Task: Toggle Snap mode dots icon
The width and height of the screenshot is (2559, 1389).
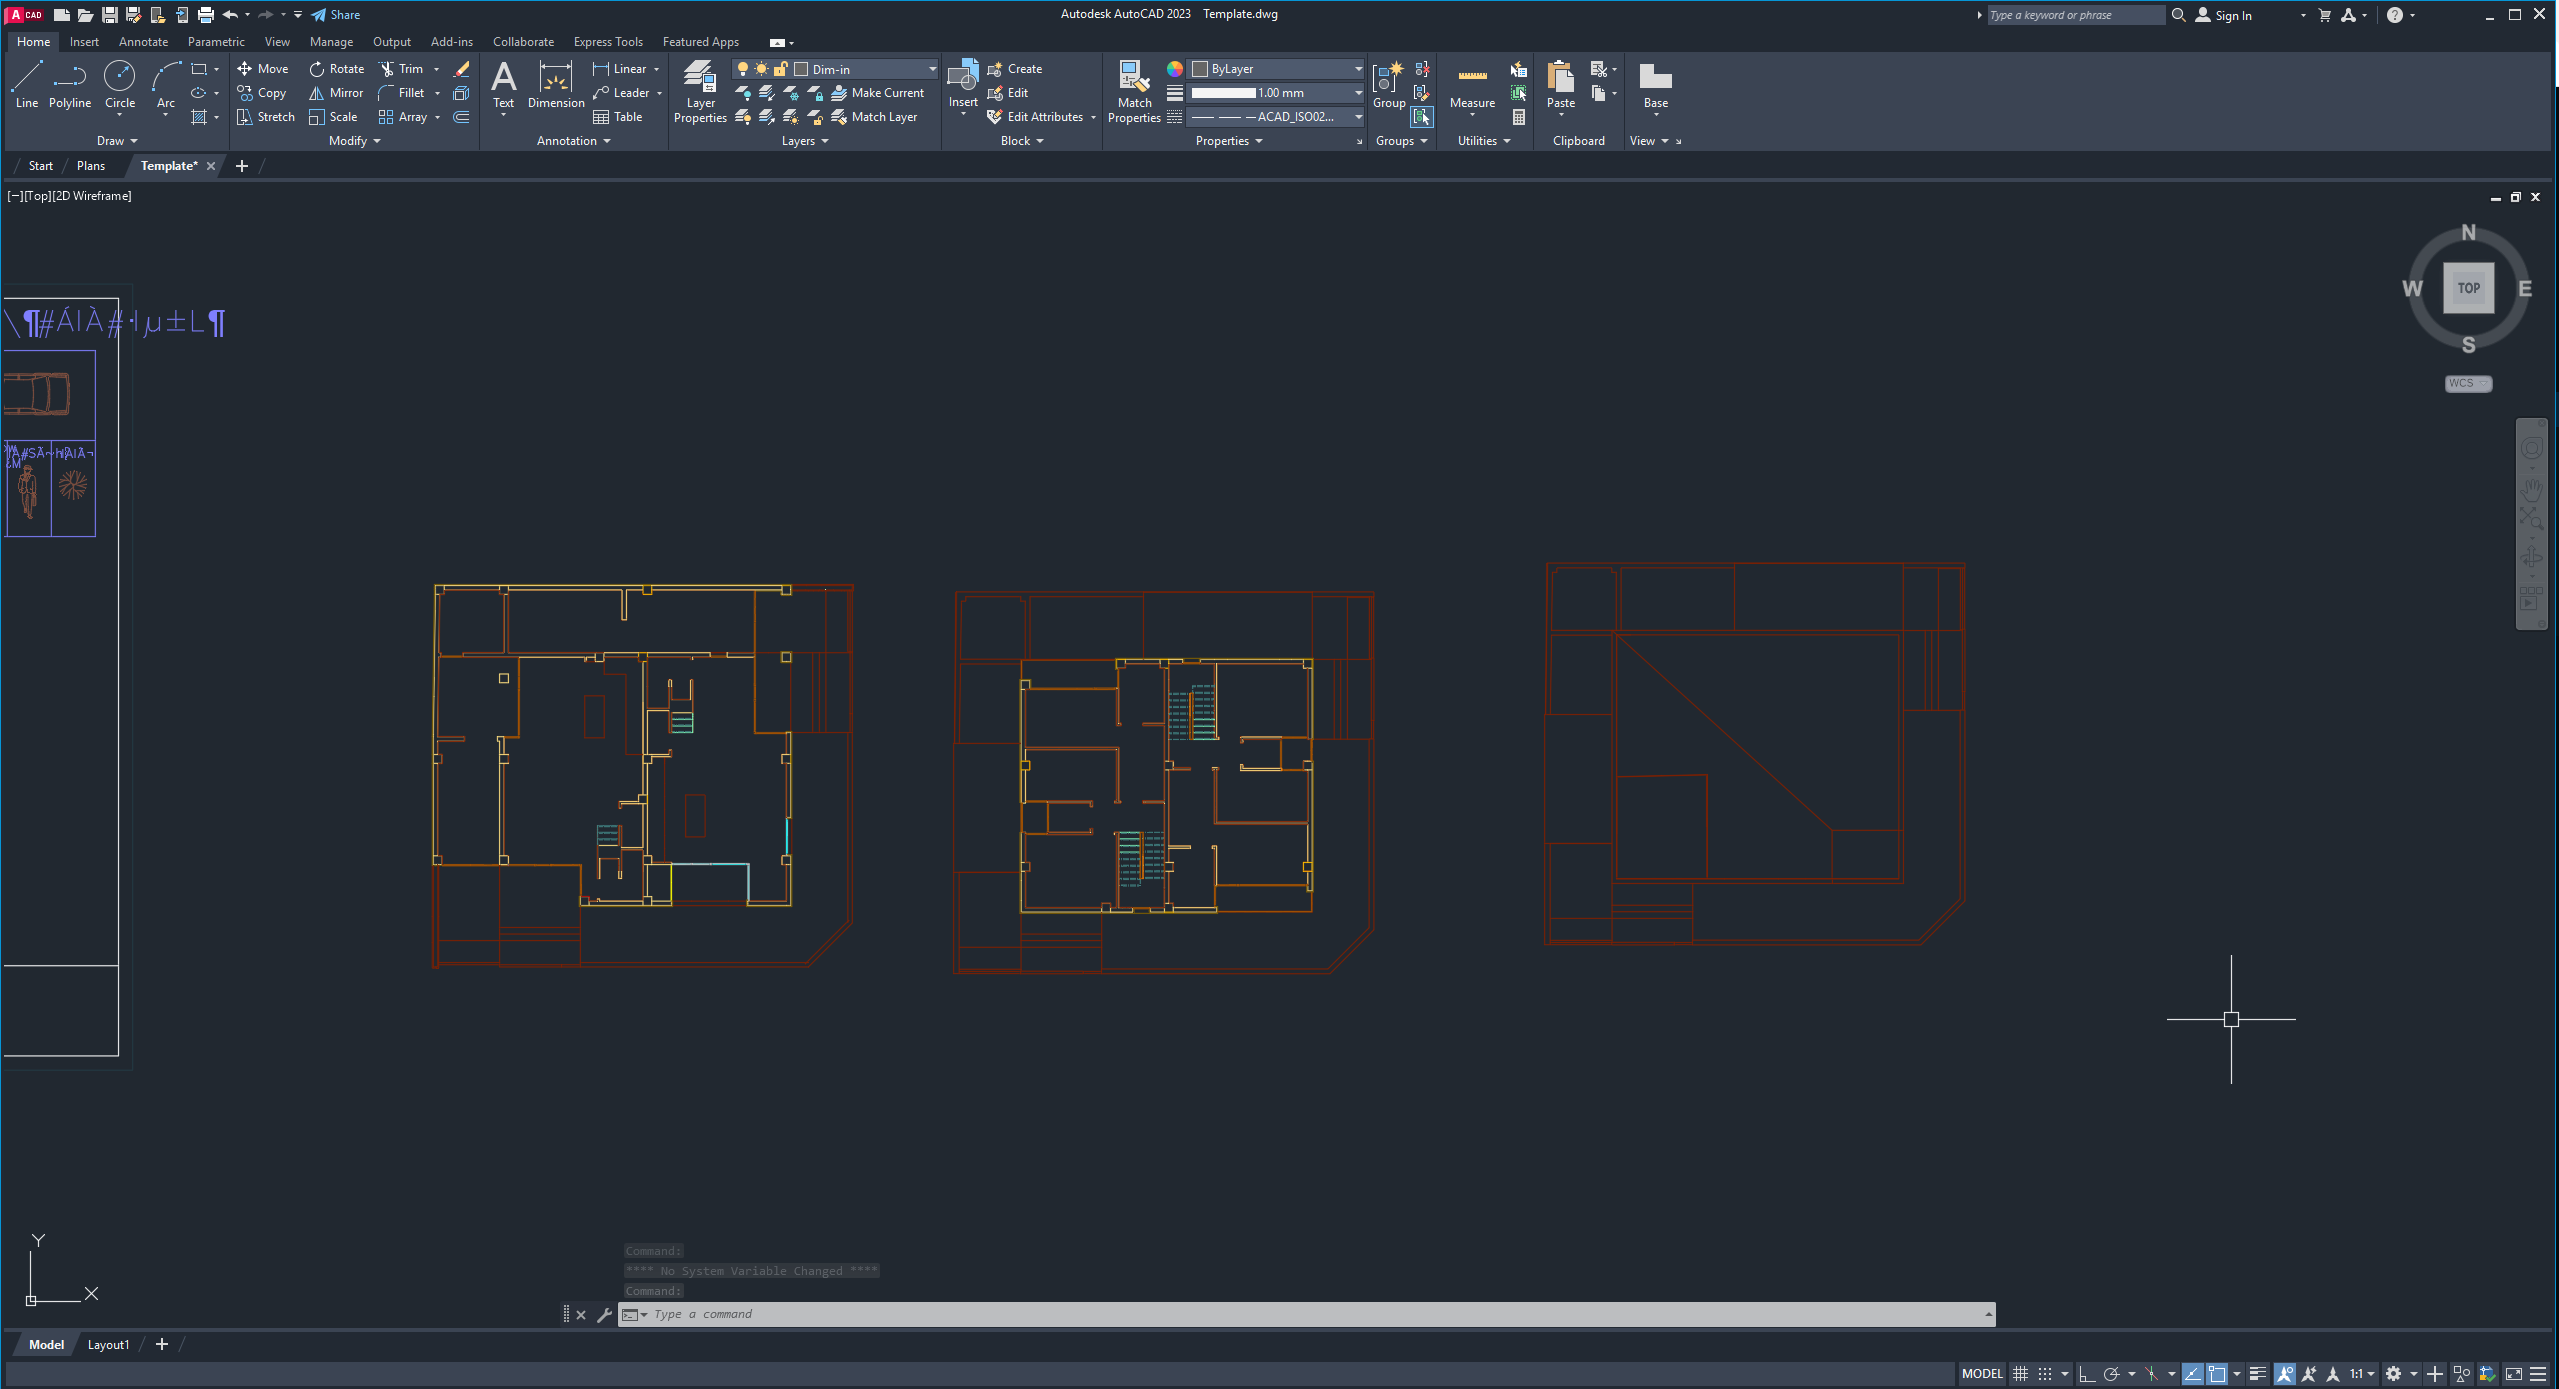Action: (x=2045, y=1374)
